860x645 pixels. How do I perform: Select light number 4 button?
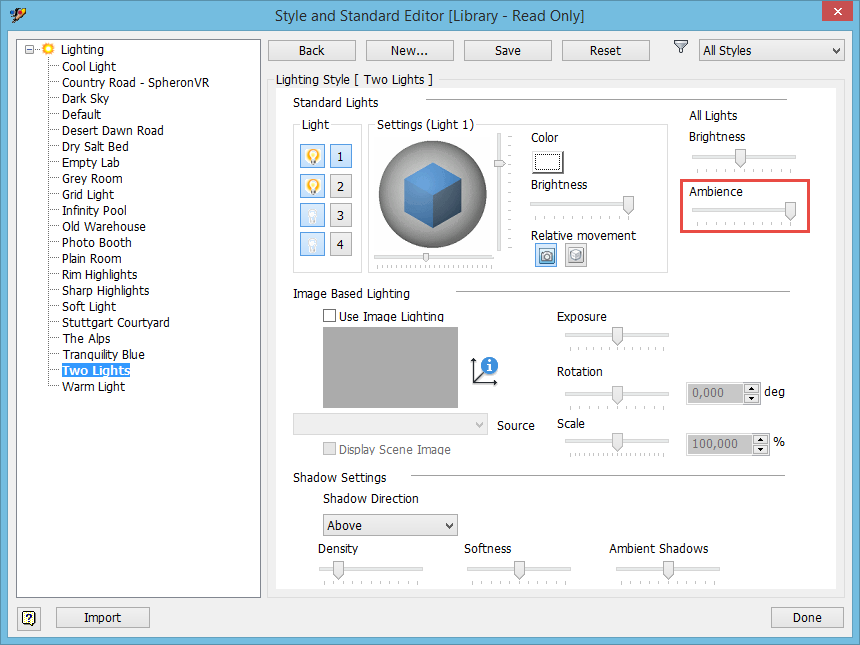click(x=341, y=244)
